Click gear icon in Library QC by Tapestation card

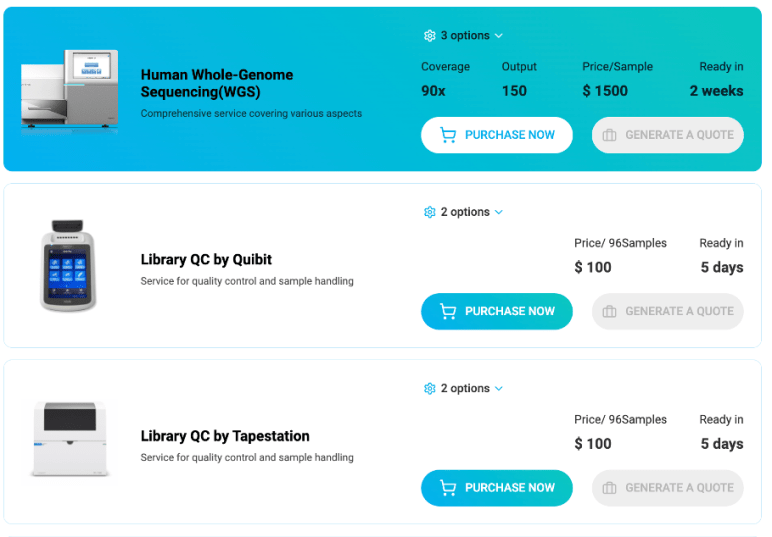coord(429,388)
